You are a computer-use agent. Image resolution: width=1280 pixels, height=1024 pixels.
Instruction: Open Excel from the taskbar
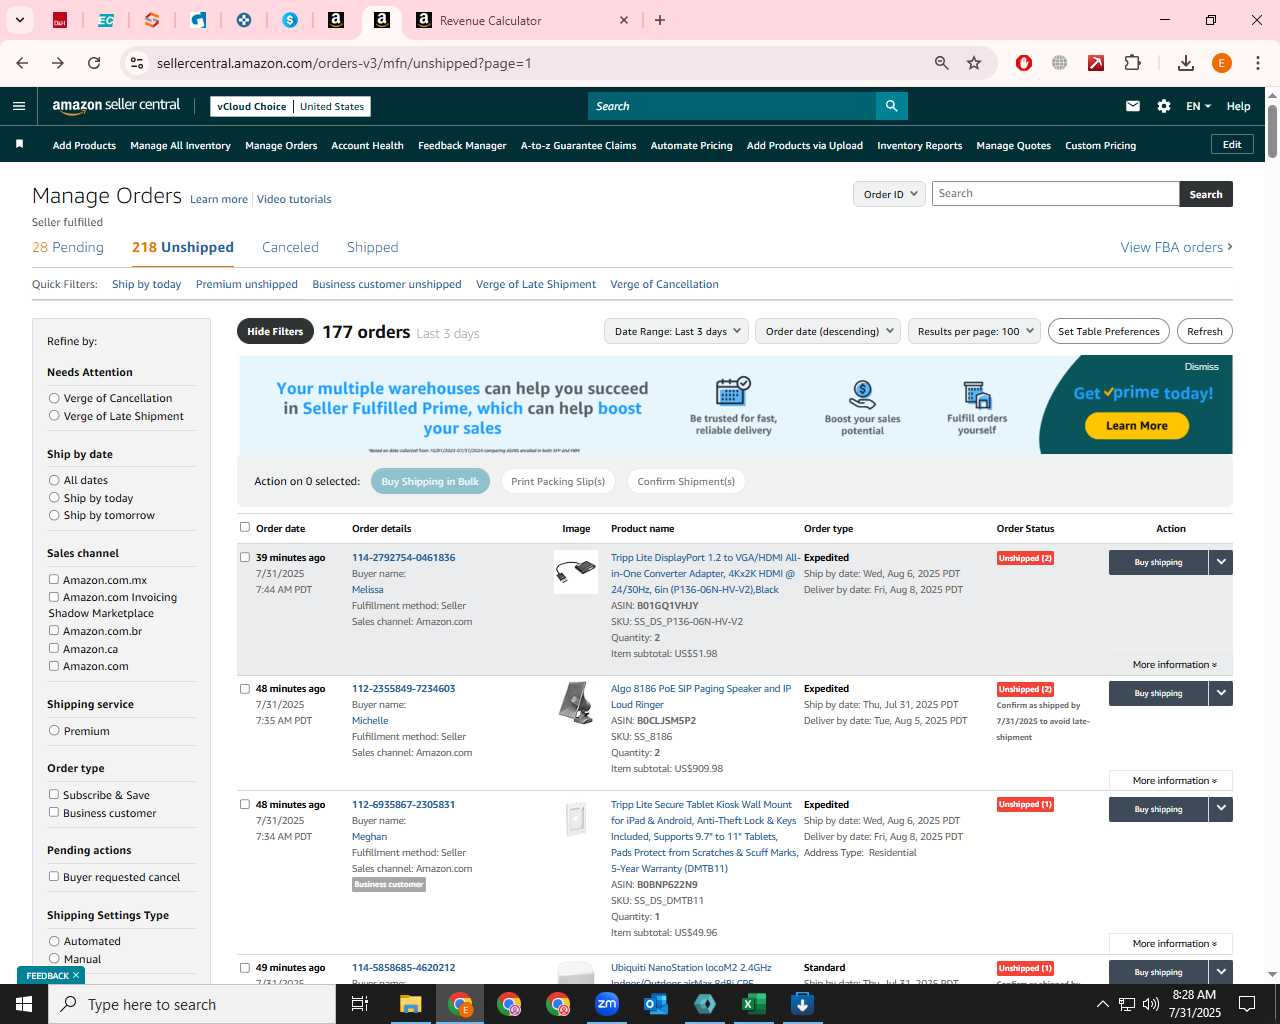coord(754,1004)
